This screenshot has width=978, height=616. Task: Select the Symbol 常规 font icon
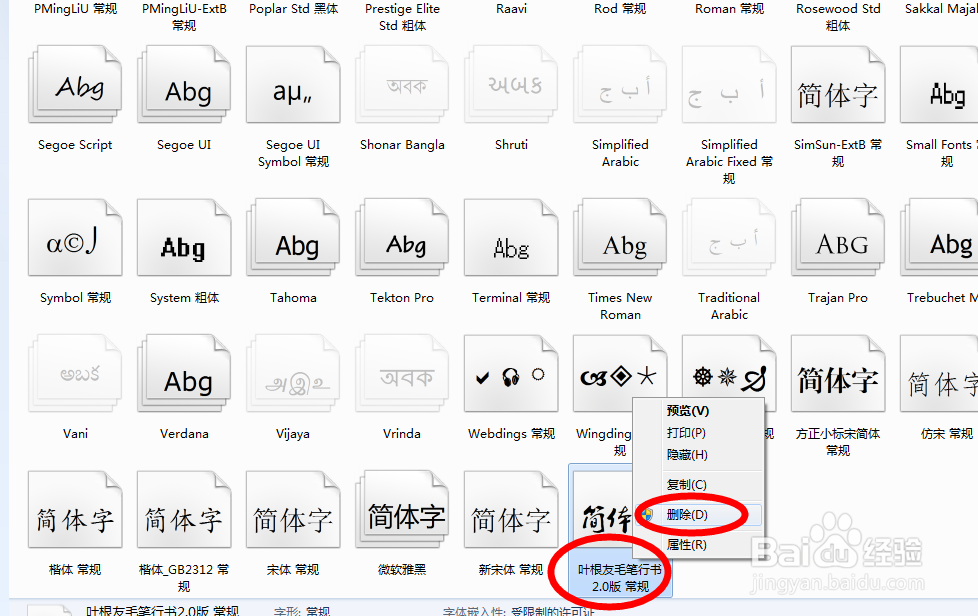click(x=75, y=237)
